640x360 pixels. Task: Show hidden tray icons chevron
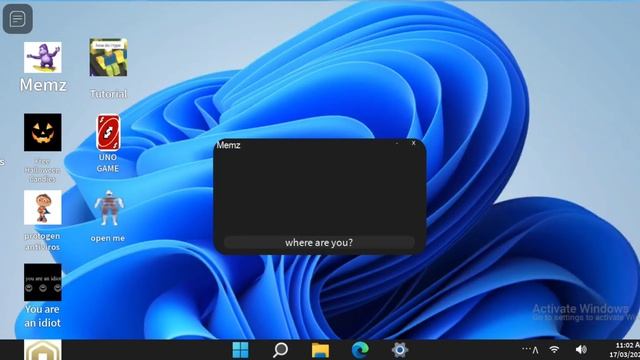pyautogui.click(x=535, y=350)
